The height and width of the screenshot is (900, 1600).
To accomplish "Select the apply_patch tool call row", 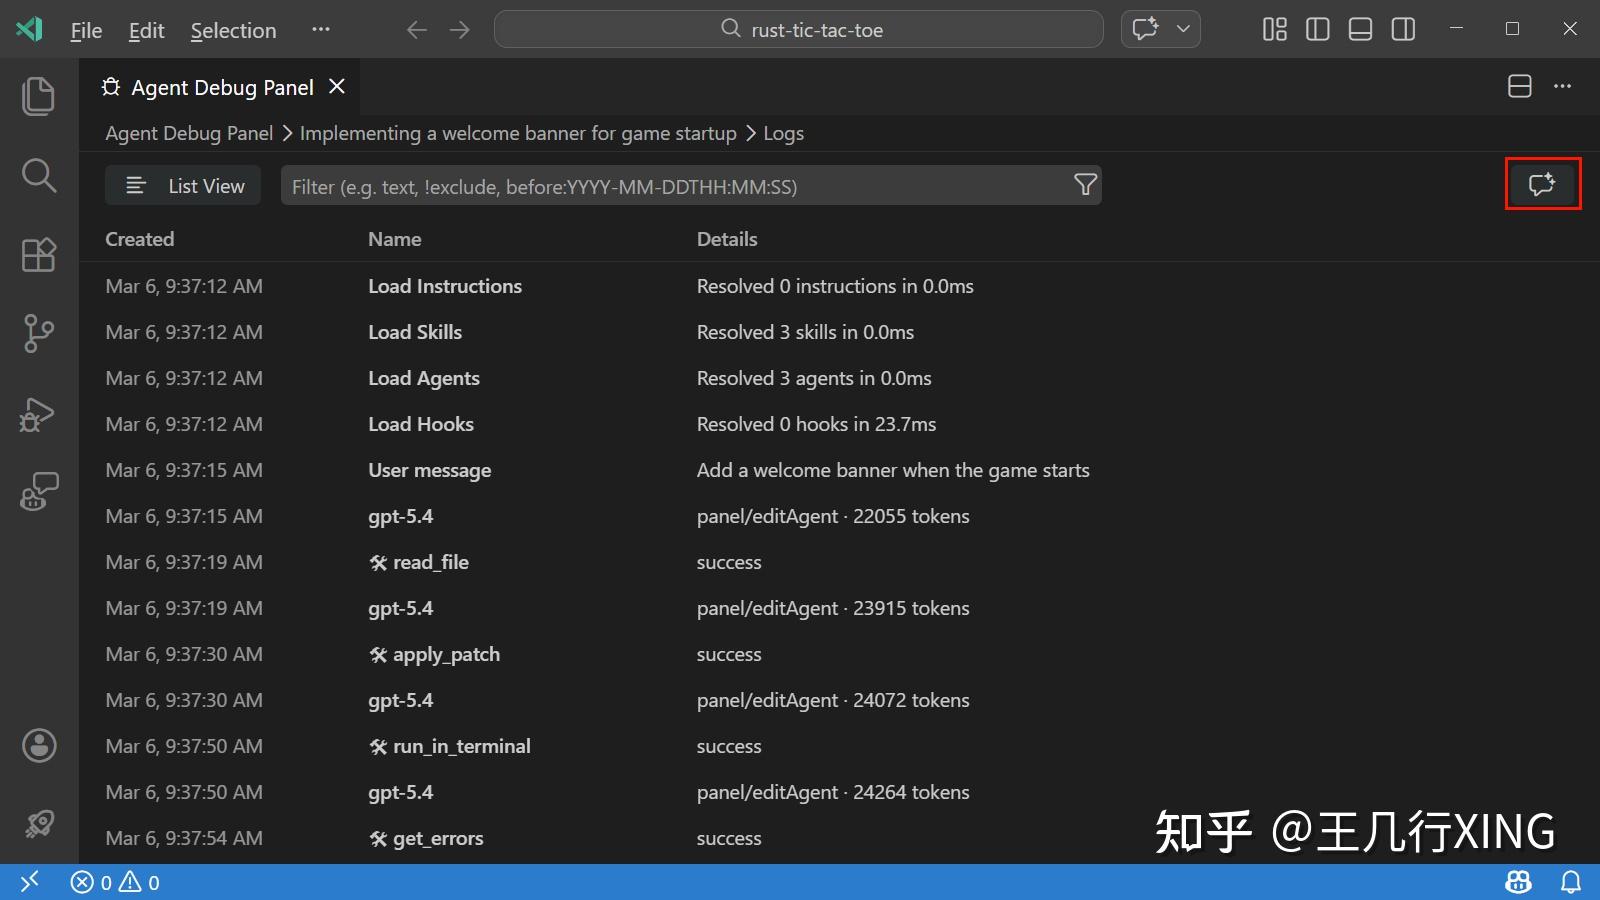I will [840, 654].
